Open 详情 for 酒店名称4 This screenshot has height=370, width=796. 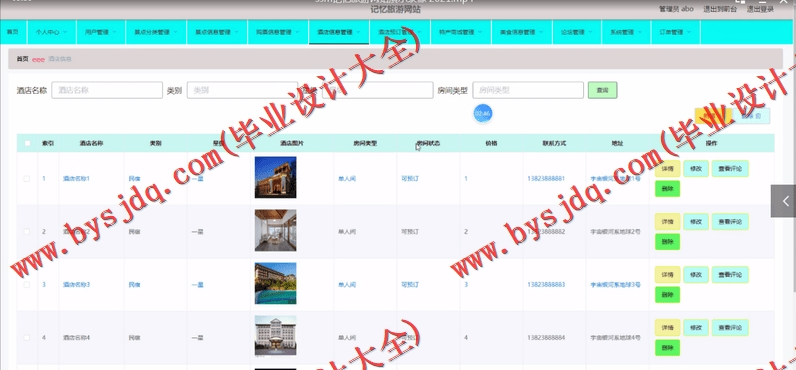tap(667, 327)
